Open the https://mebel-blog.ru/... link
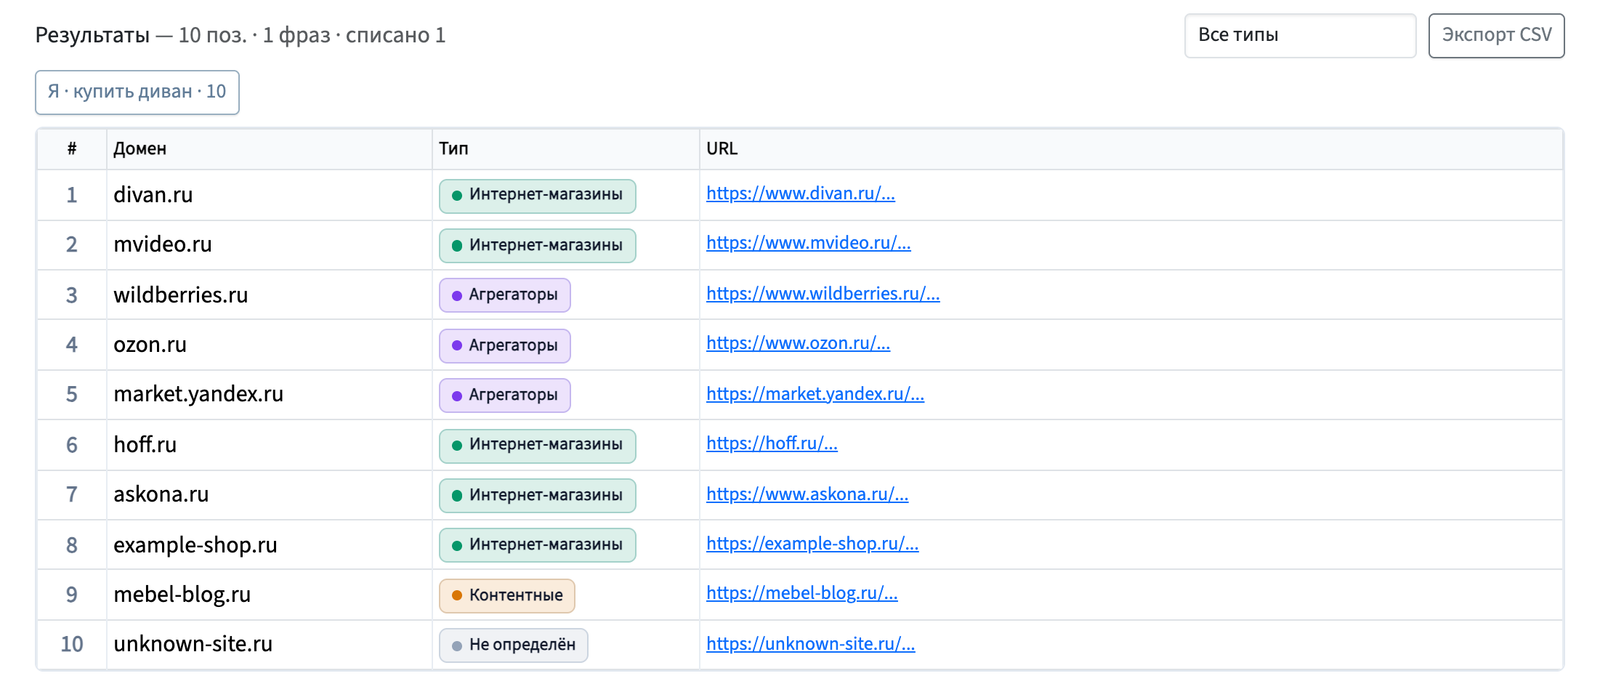The height and width of the screenshot is (682, 1600). 802,593
